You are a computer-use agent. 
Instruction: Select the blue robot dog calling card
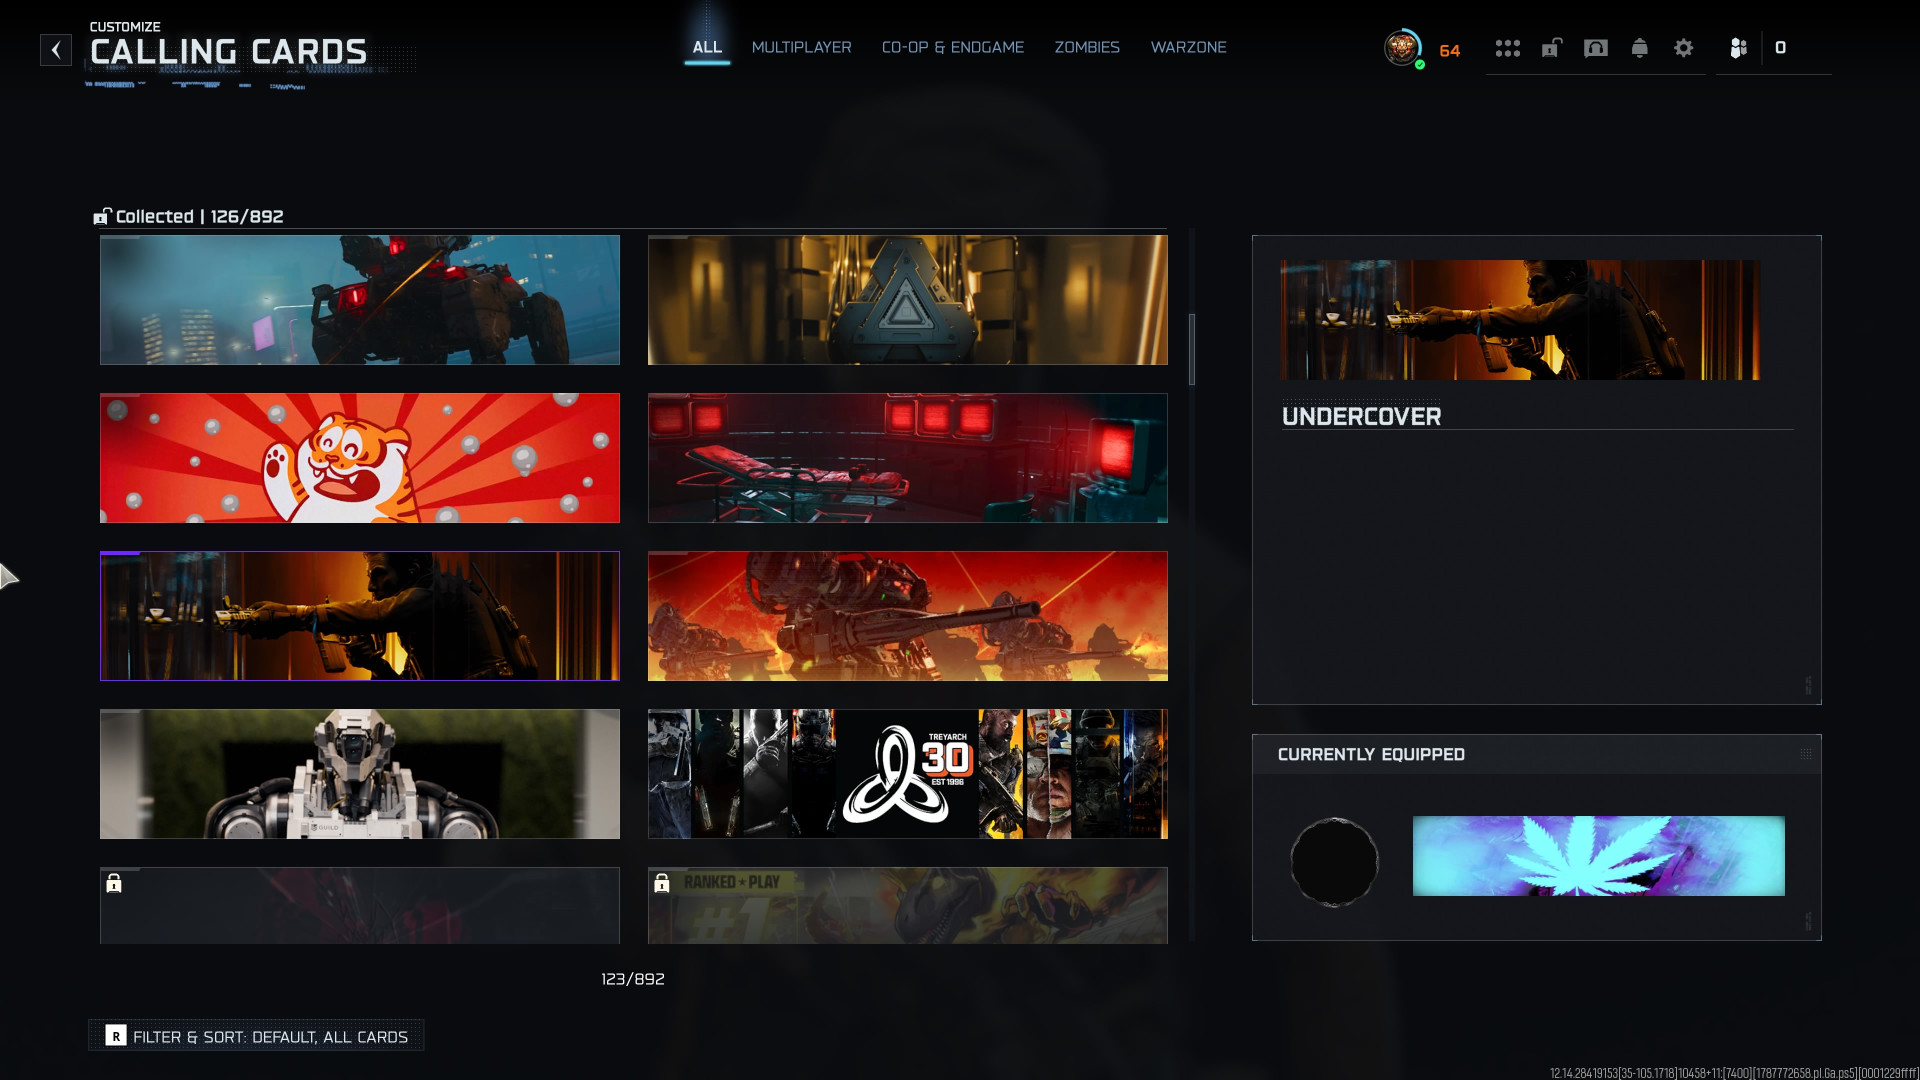(360, 300)
